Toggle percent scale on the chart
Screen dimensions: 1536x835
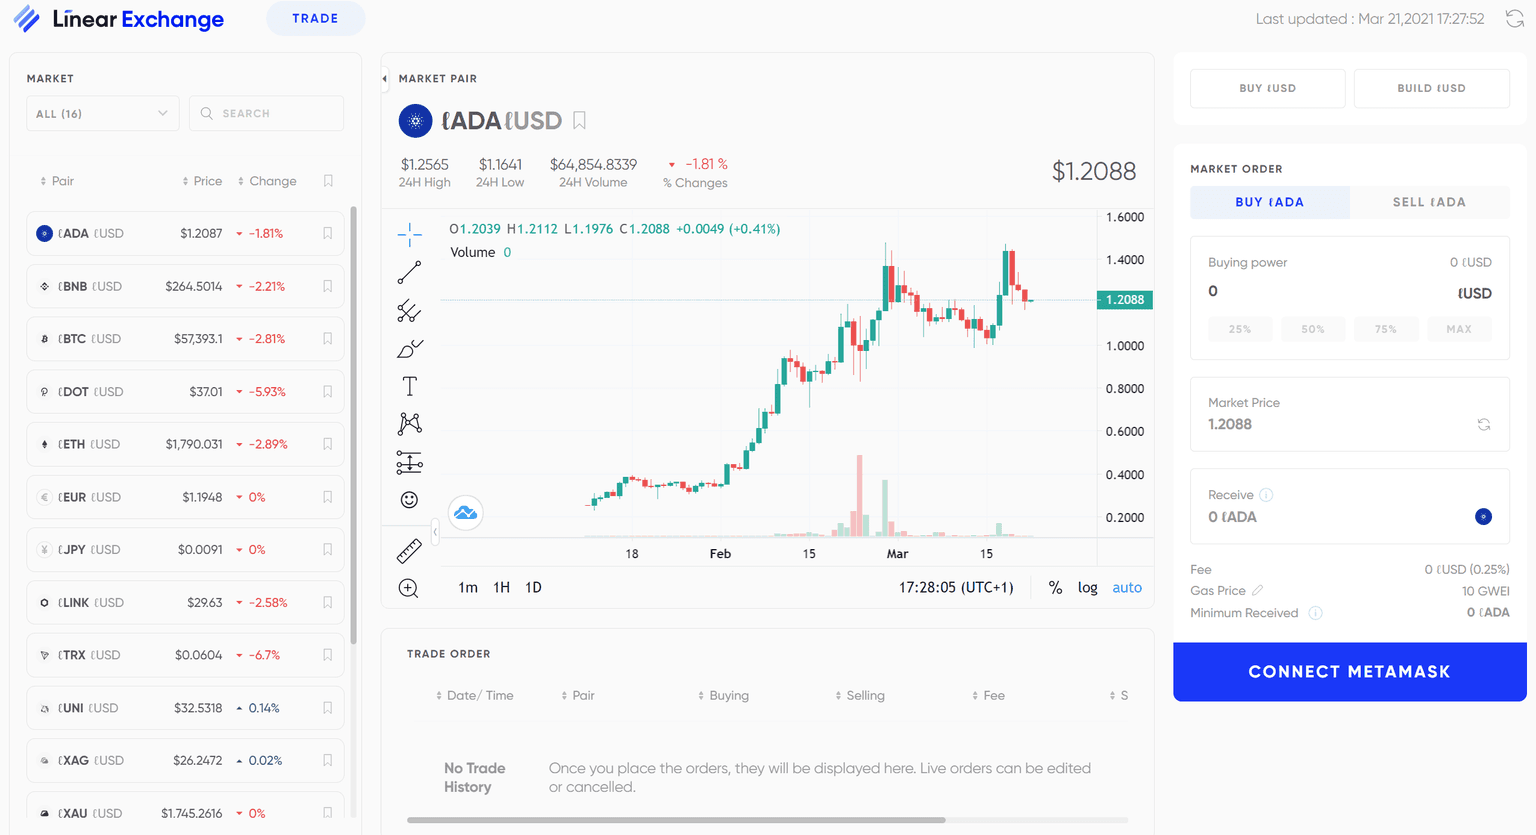pyautogui.click(x=1055, y=588)
